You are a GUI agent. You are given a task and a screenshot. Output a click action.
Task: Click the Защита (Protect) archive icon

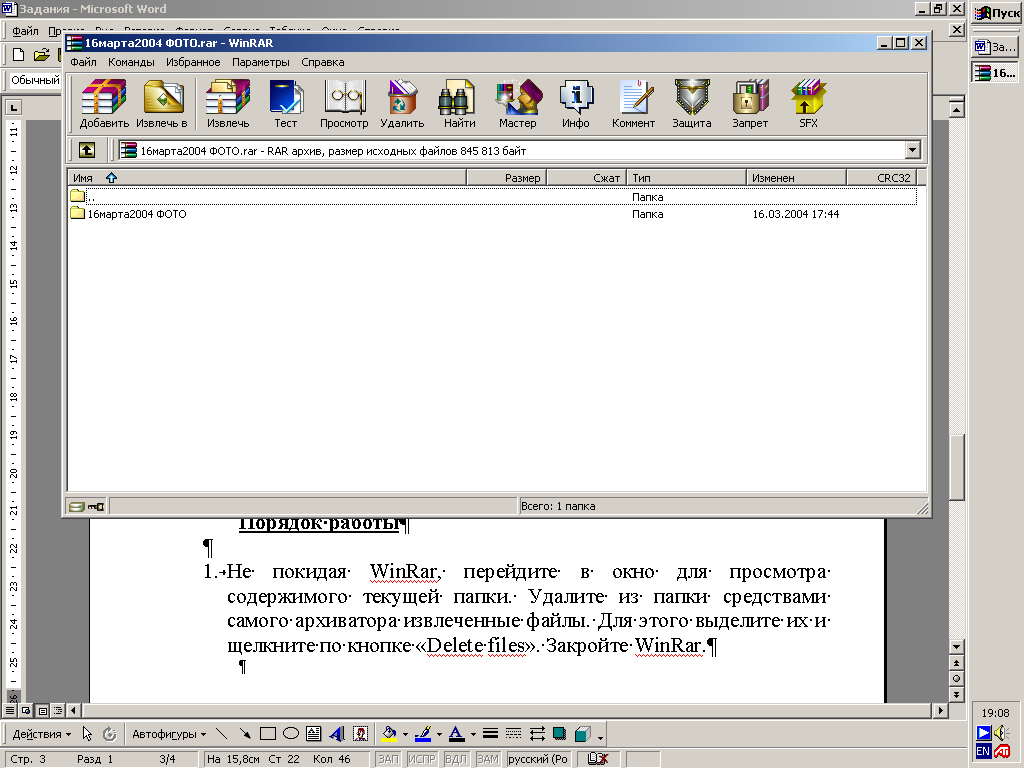point(692,104)
